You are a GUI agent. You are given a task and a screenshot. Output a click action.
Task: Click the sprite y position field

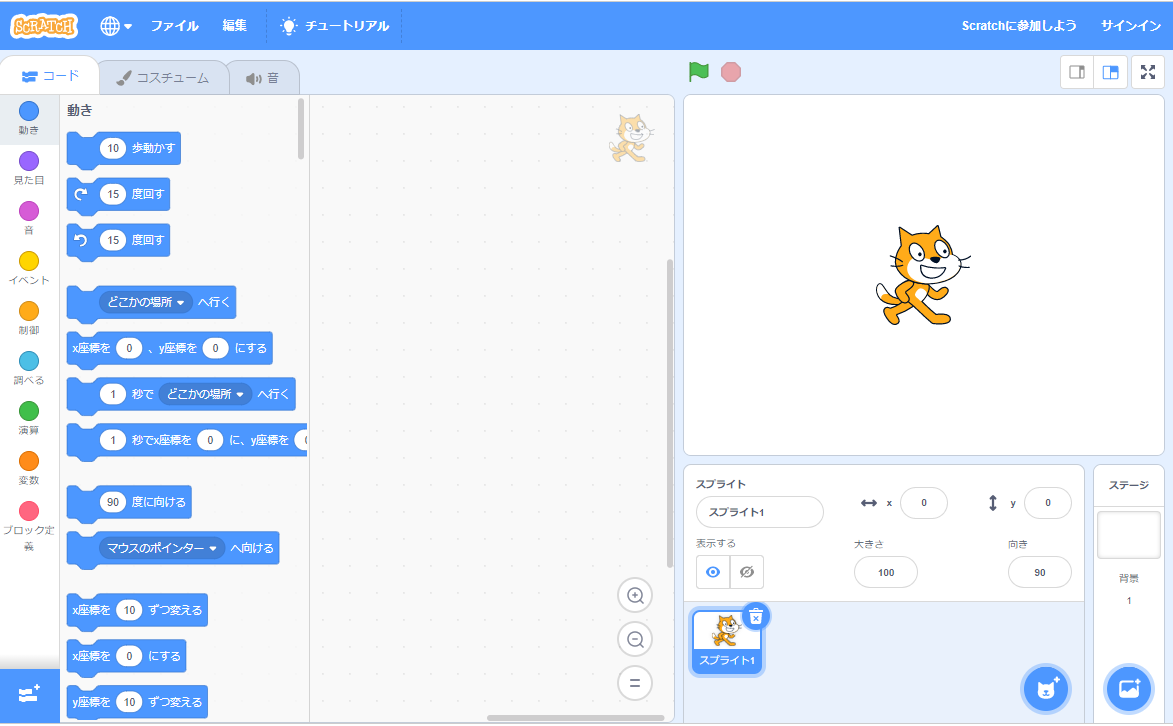pyautogui.click(x=1047, y=503)
